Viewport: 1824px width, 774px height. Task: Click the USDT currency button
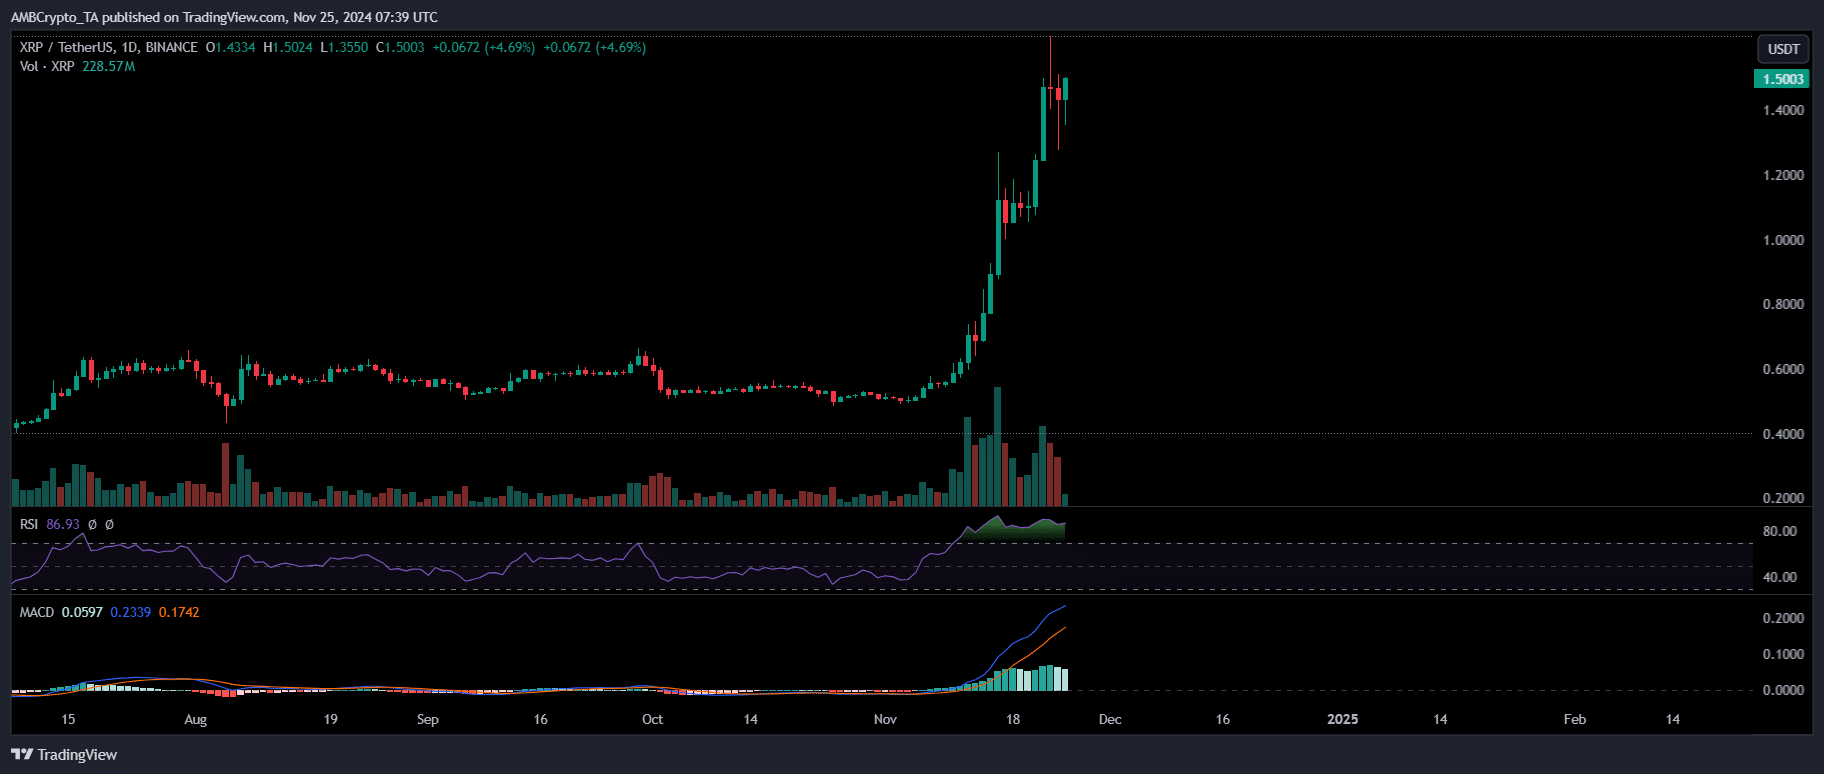(1783, 49)
